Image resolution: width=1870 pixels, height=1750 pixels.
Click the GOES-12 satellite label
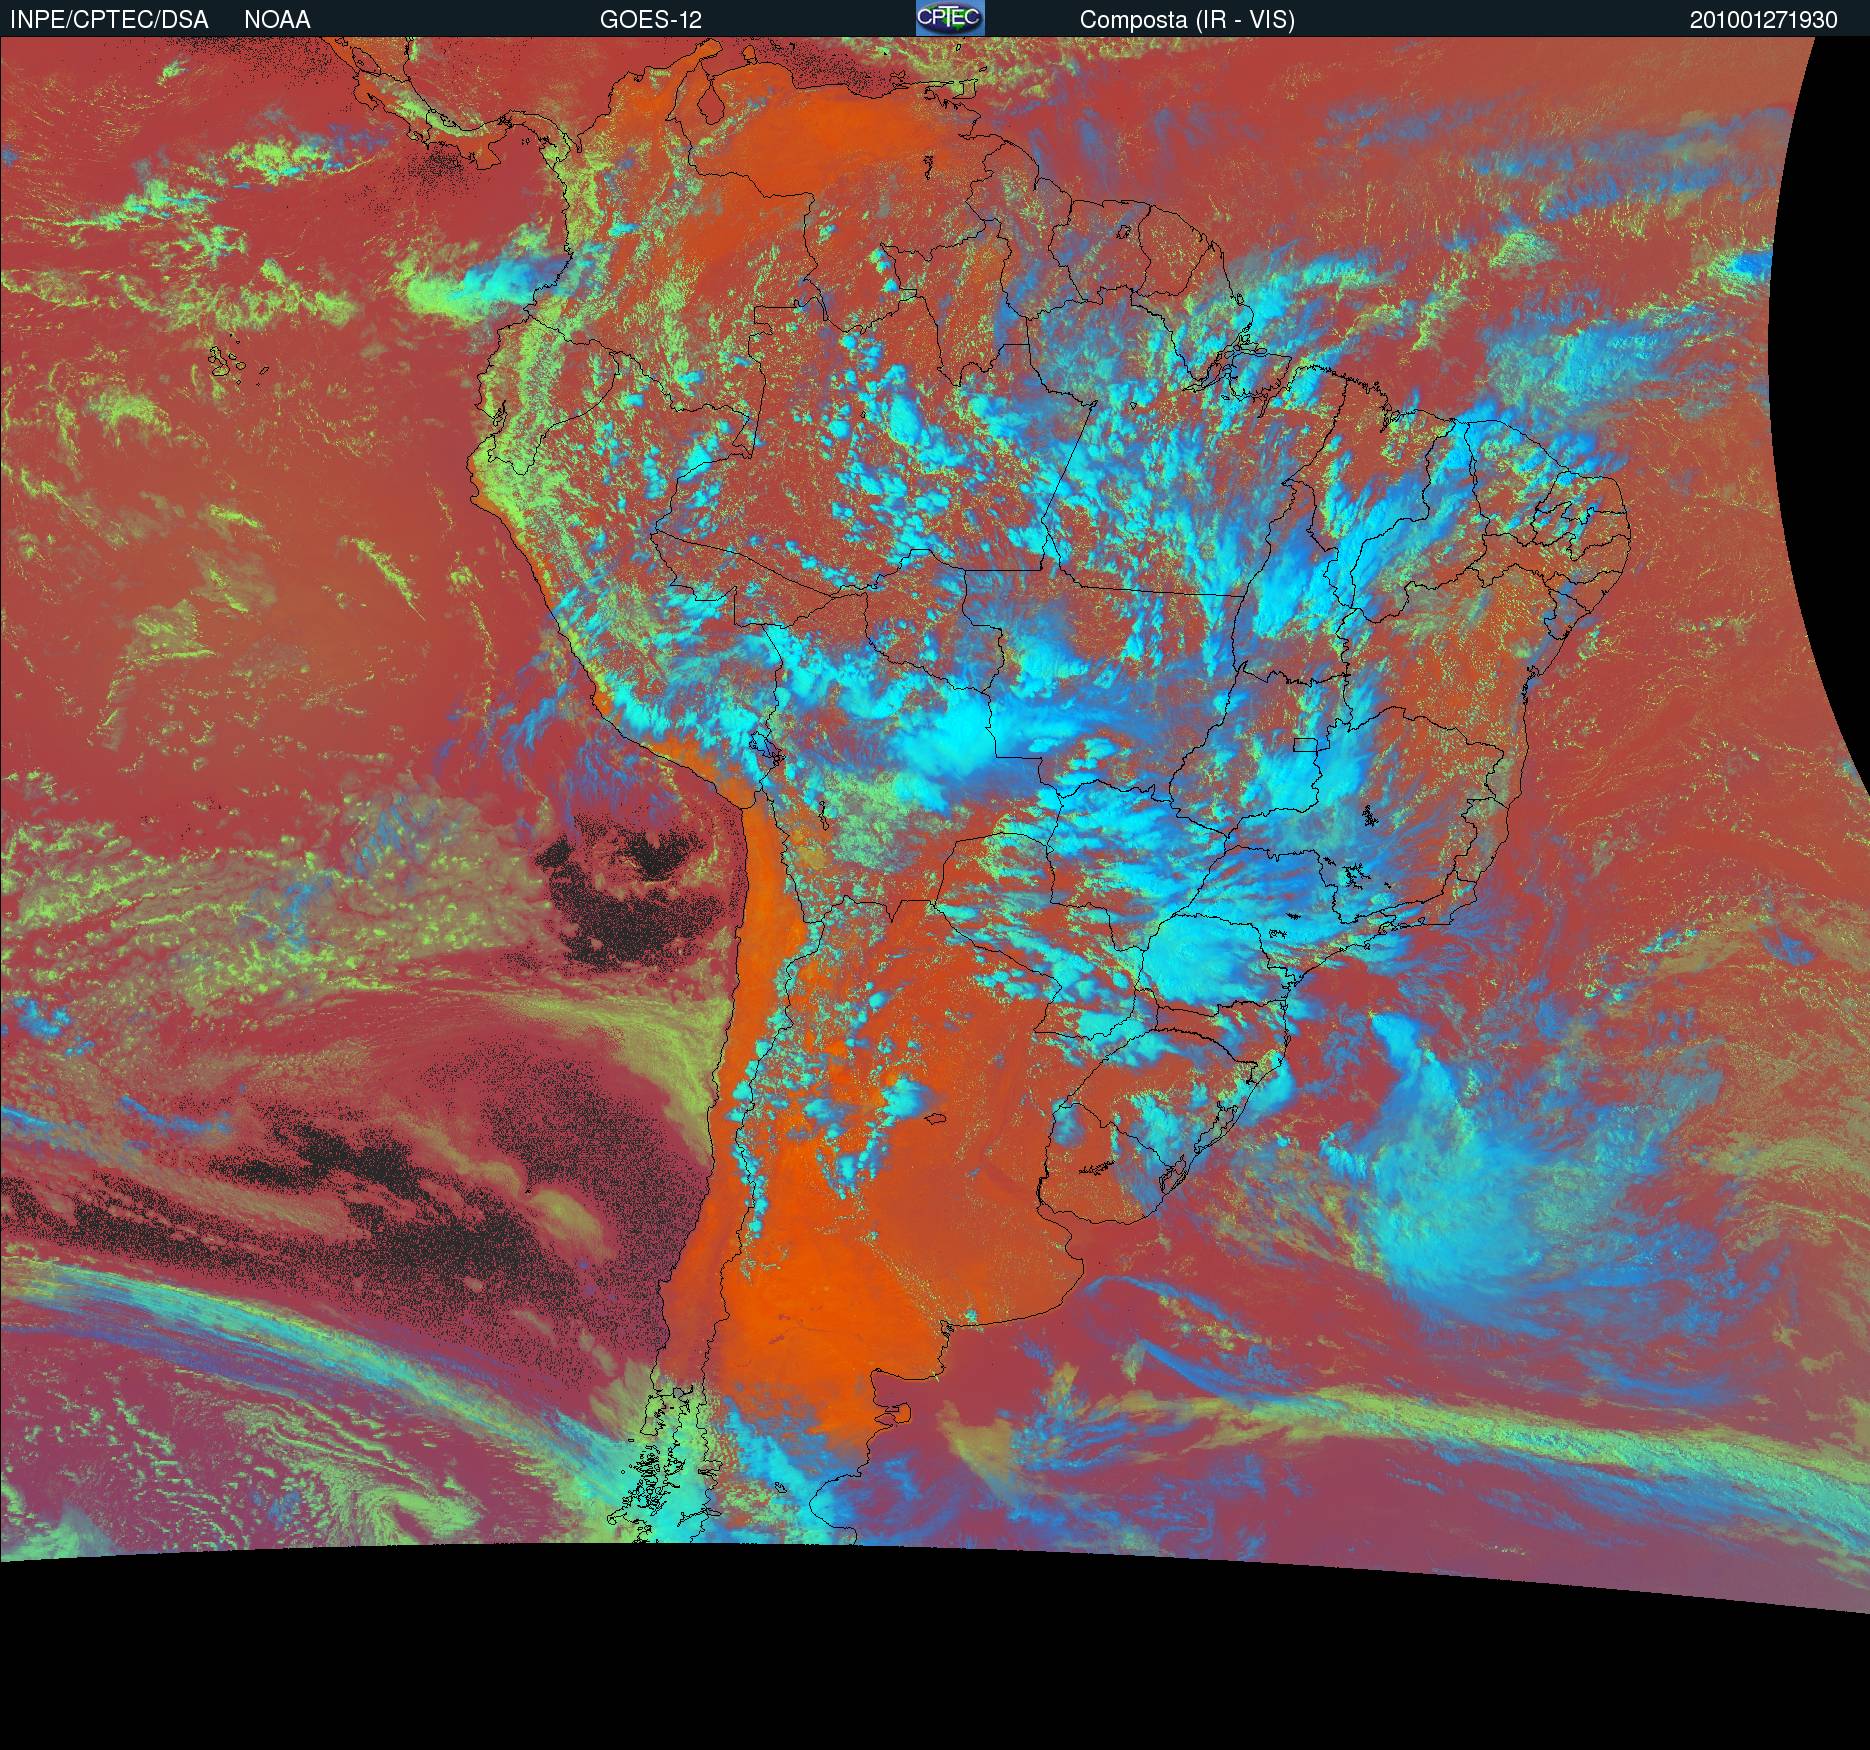(x=651, y=20)
